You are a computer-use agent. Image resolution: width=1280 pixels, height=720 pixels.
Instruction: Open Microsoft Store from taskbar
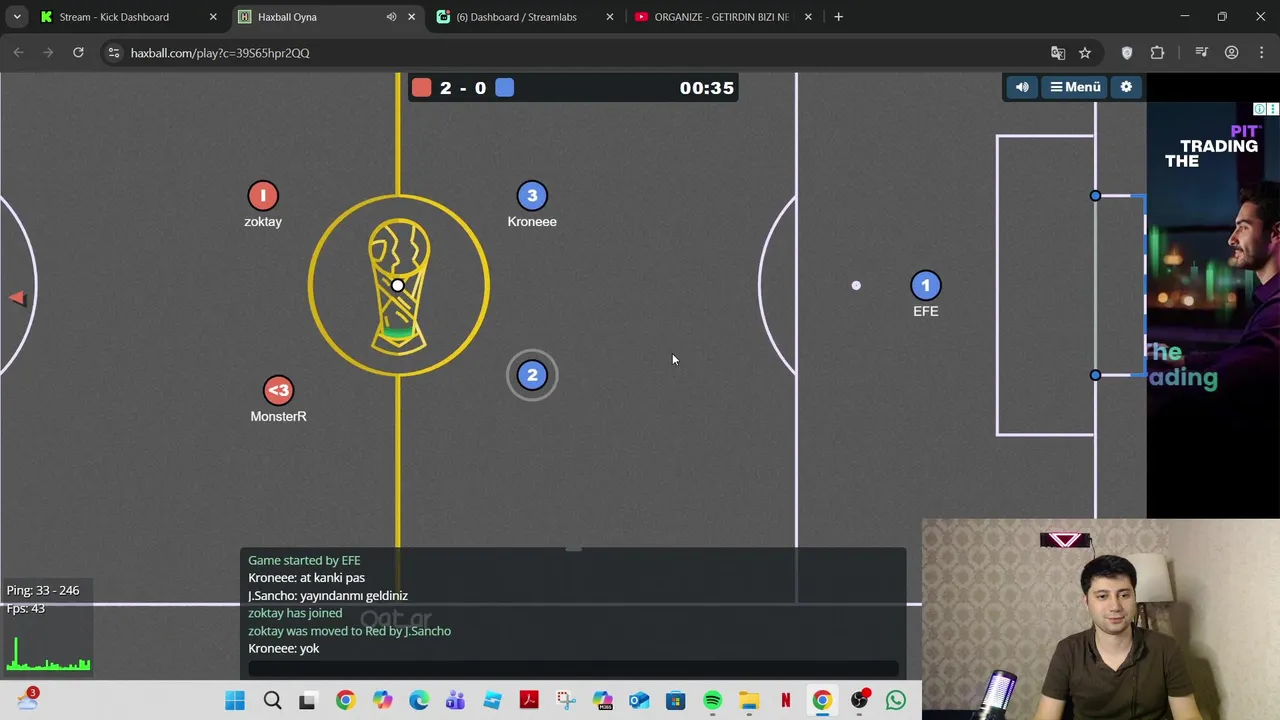(676, 701)
